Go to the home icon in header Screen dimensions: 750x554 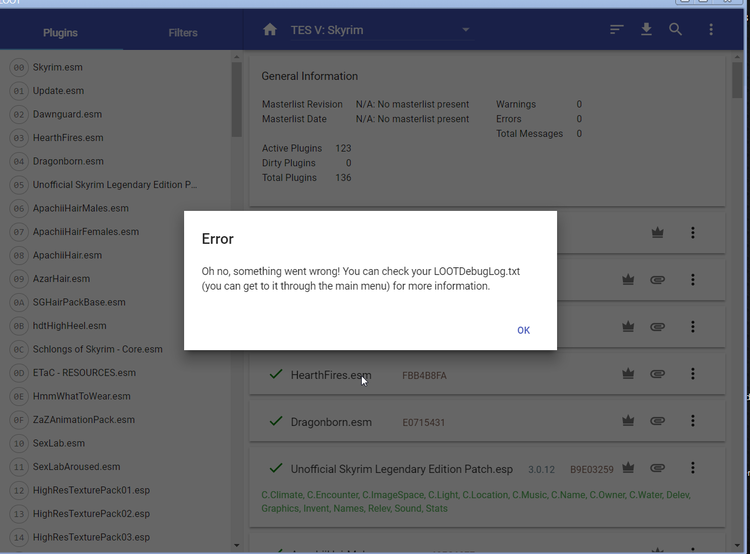coord(270,30)
